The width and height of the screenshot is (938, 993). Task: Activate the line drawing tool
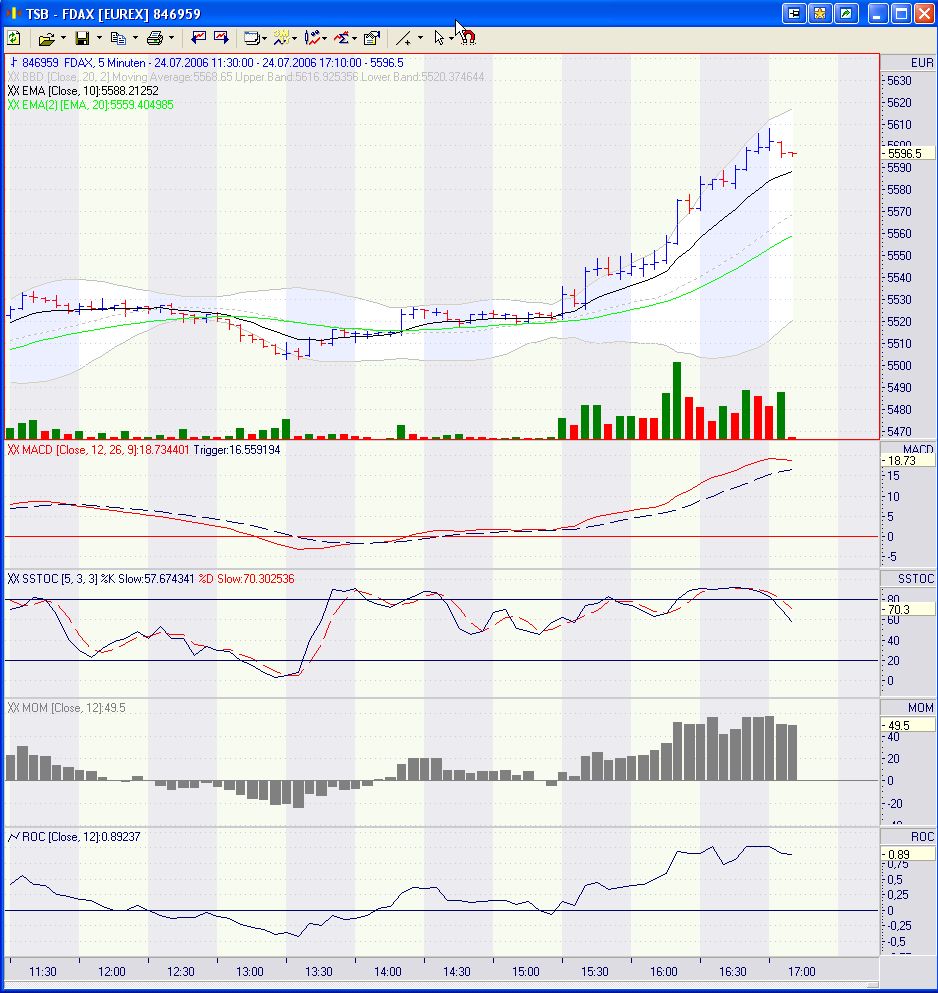(404, 37)
